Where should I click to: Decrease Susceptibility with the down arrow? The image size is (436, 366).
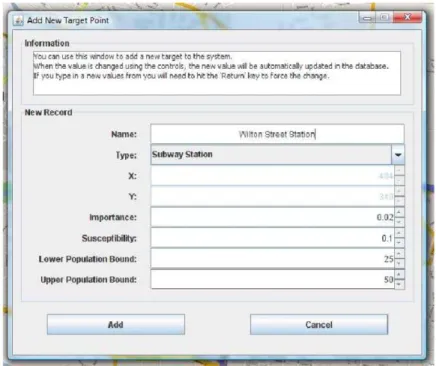pos(399,243)
